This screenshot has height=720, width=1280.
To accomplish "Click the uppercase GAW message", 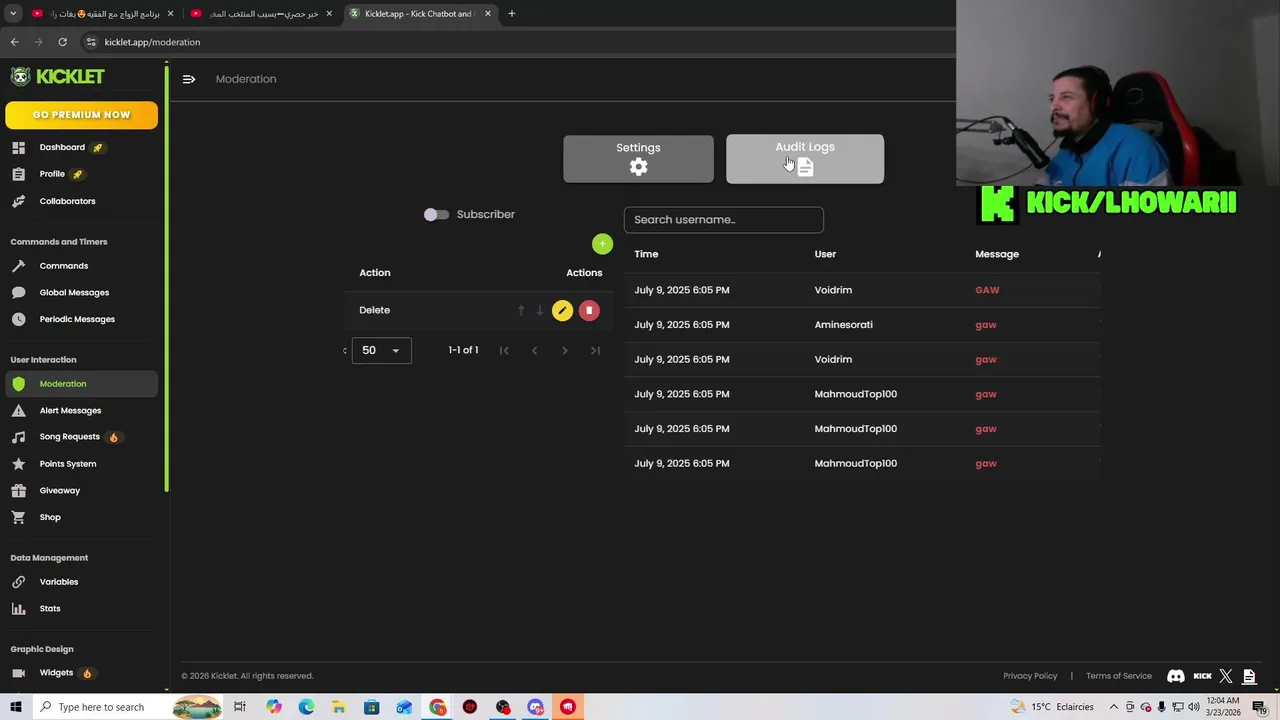I will tap(987, 290).
